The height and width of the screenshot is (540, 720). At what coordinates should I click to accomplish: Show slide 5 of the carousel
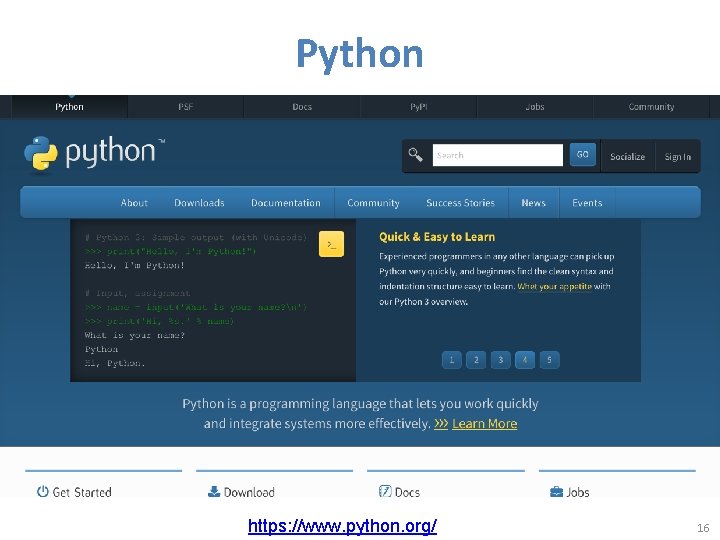pos(549,360)
